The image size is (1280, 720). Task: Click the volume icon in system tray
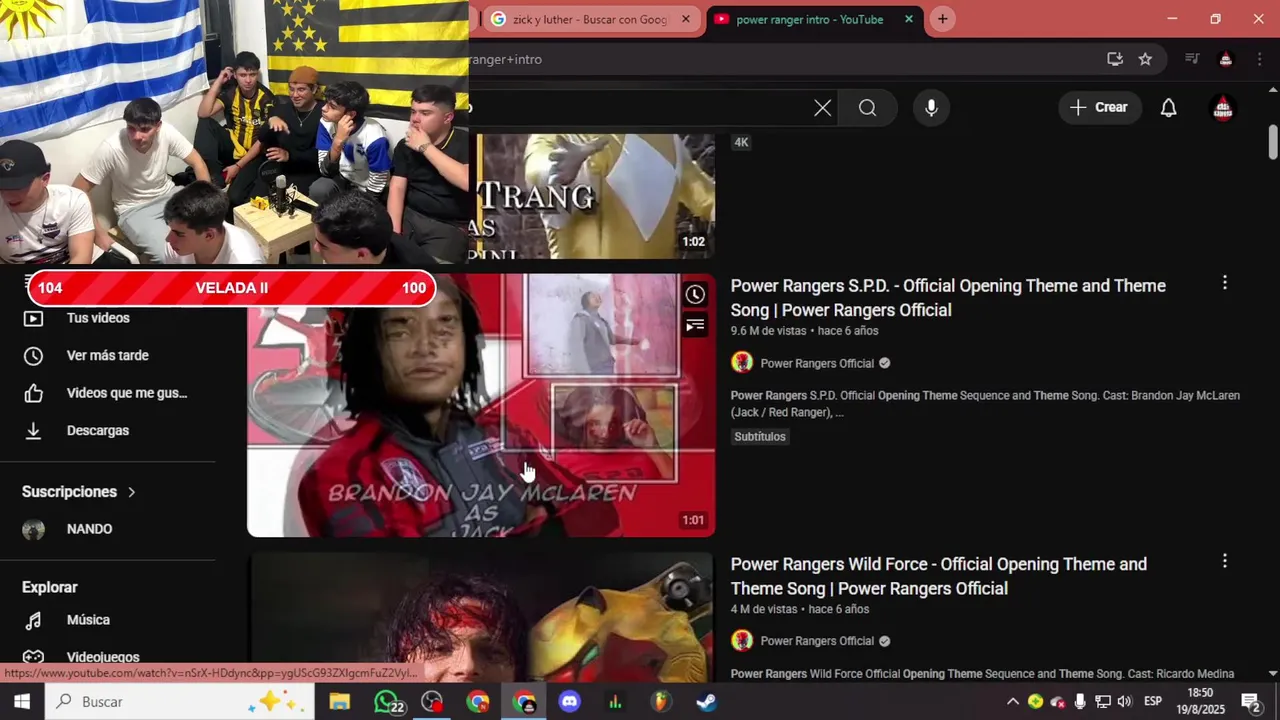coord(1124,702)
